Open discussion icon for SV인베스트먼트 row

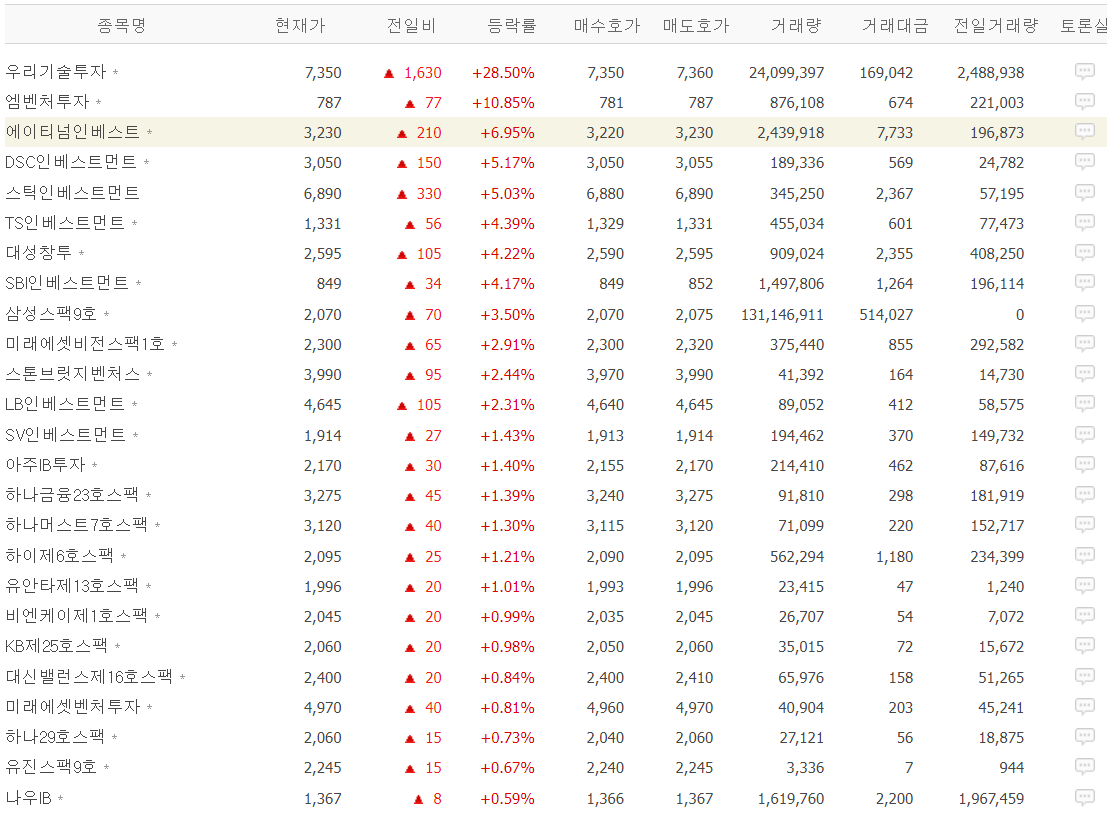point(1084,433)
